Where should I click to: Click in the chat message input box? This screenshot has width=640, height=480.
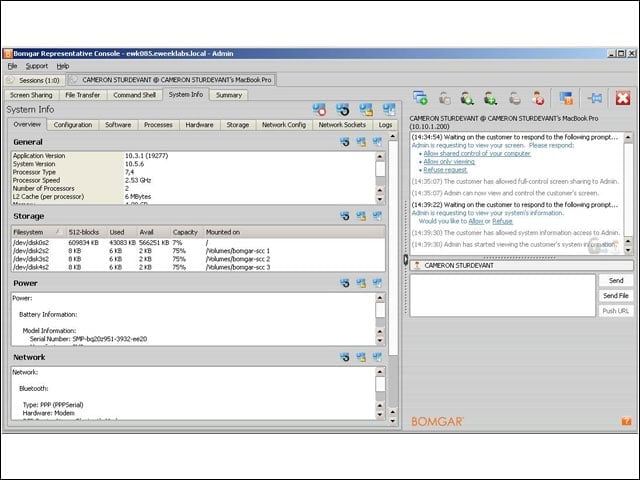pyautogui.click(x=502, y=296)
